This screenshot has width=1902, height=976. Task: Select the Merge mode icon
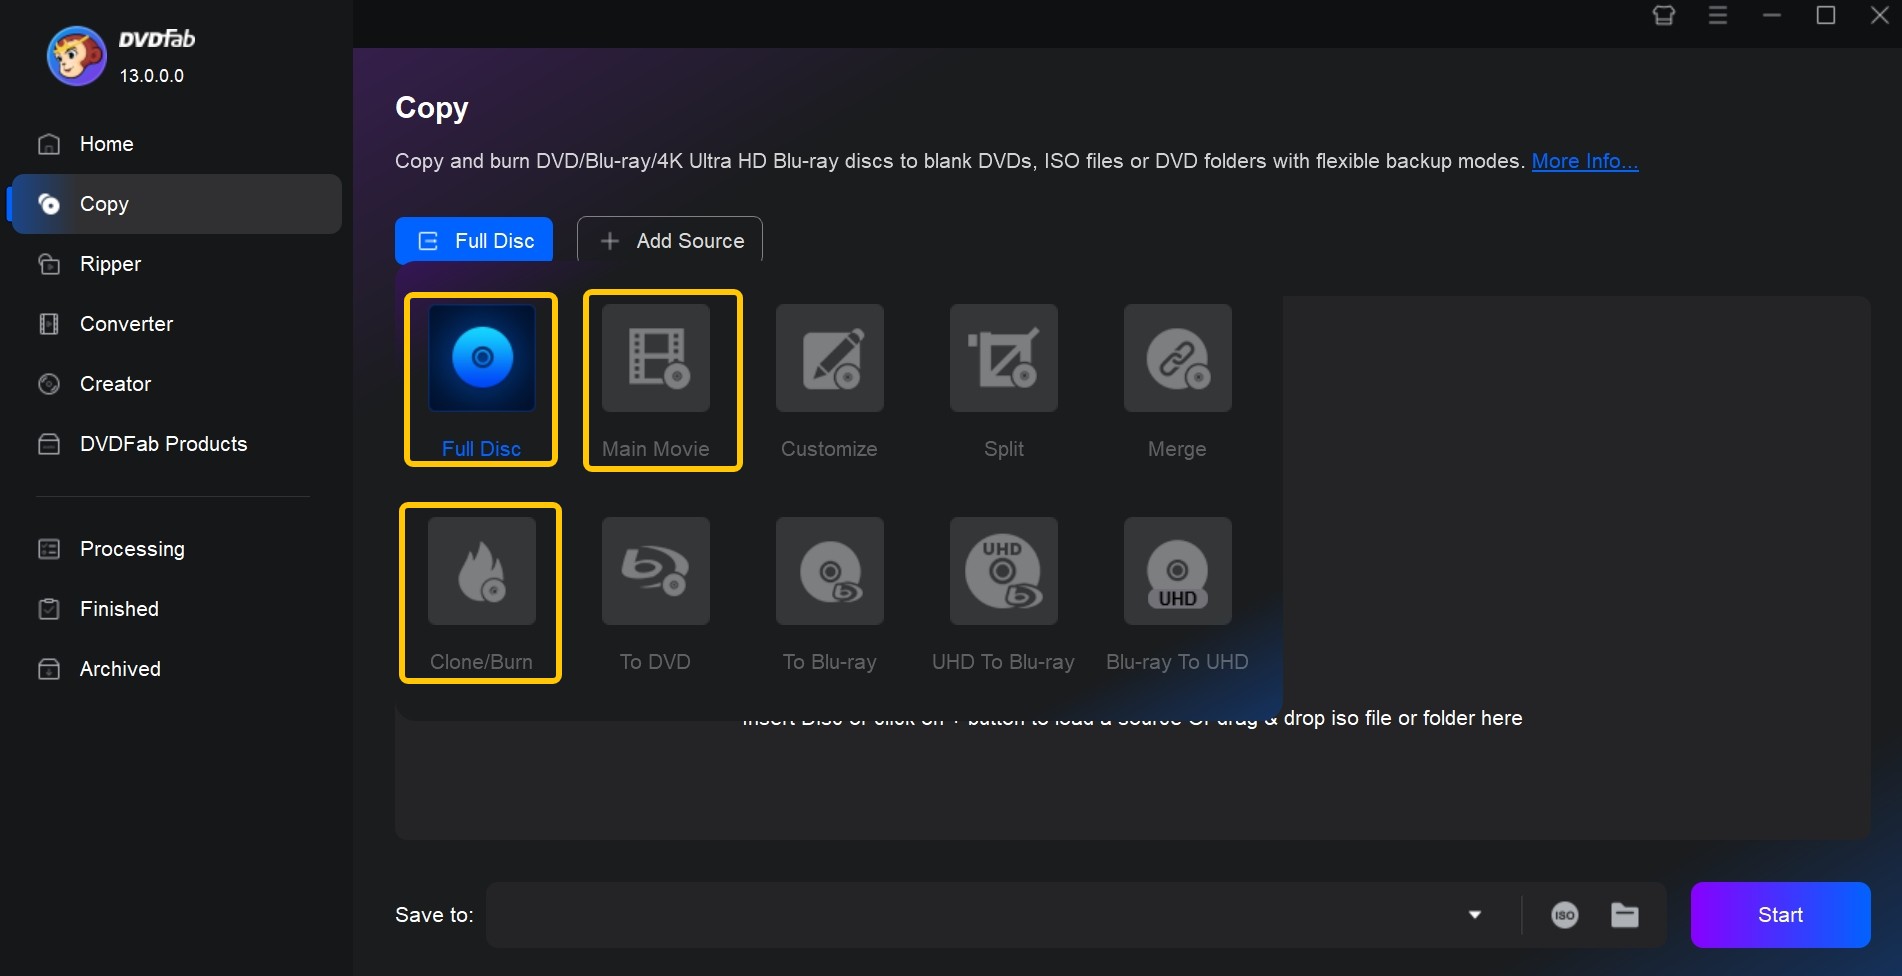(x=1178, y=358)
